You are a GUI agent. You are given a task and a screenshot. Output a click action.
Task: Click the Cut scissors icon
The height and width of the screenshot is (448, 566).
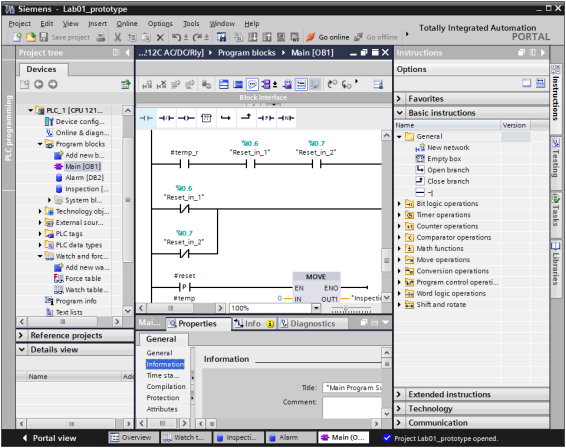[117, 37]
